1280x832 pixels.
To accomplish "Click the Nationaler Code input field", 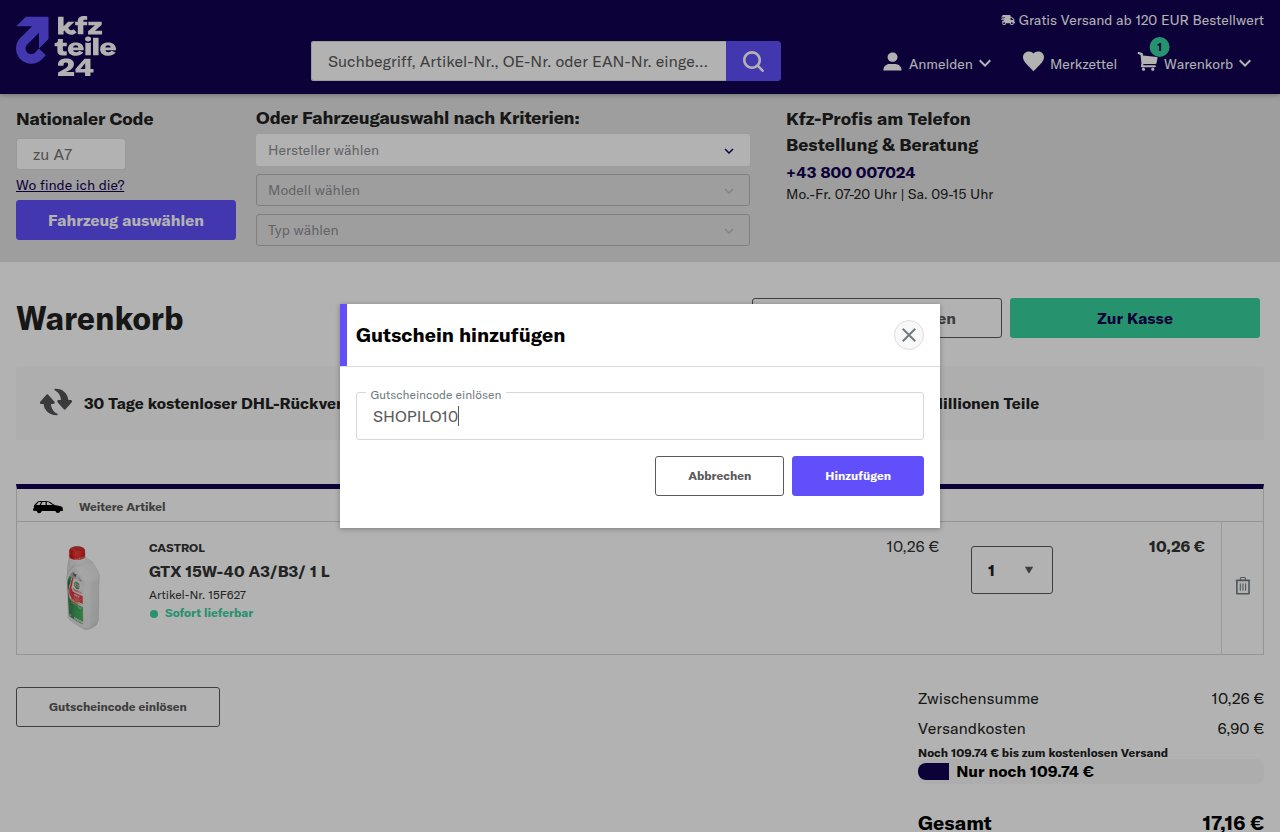I will [71, 154].
